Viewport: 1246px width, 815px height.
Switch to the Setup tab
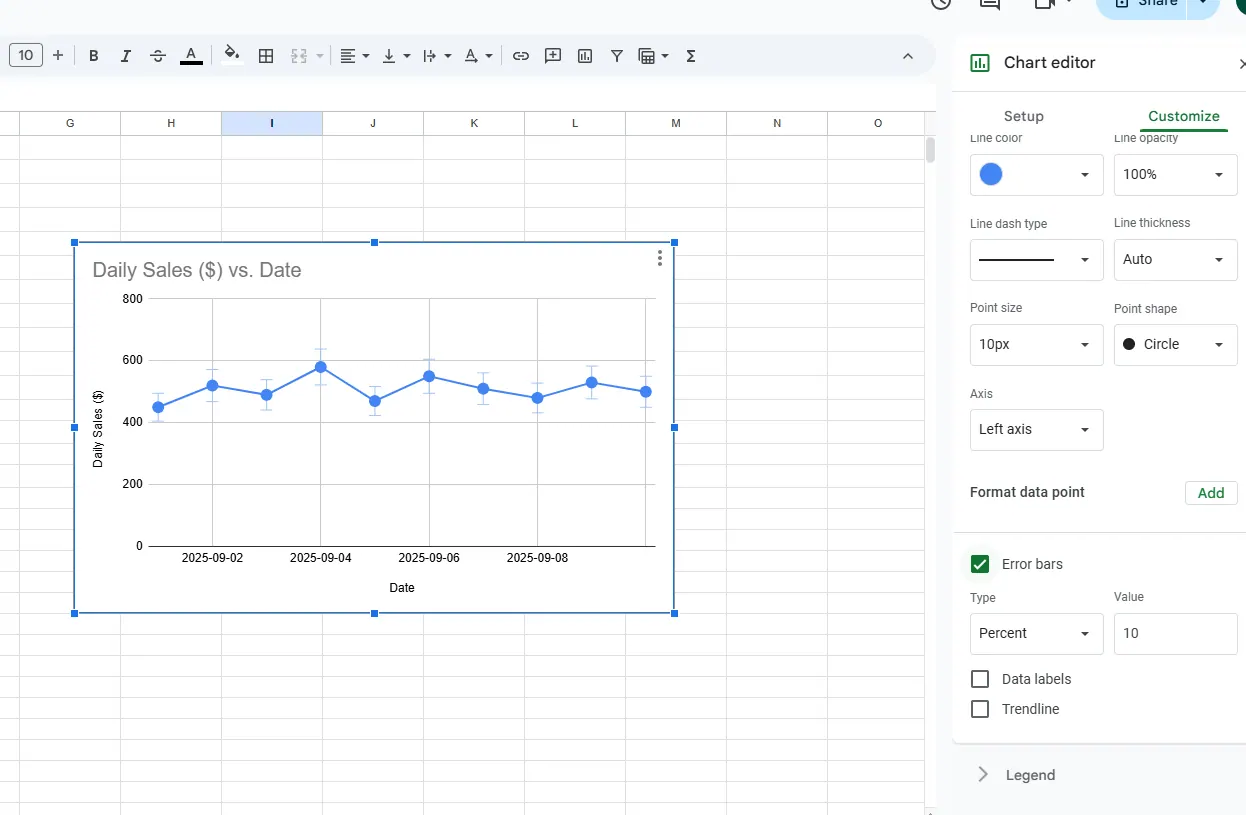pyautogui.click(x=1023, y=116)
